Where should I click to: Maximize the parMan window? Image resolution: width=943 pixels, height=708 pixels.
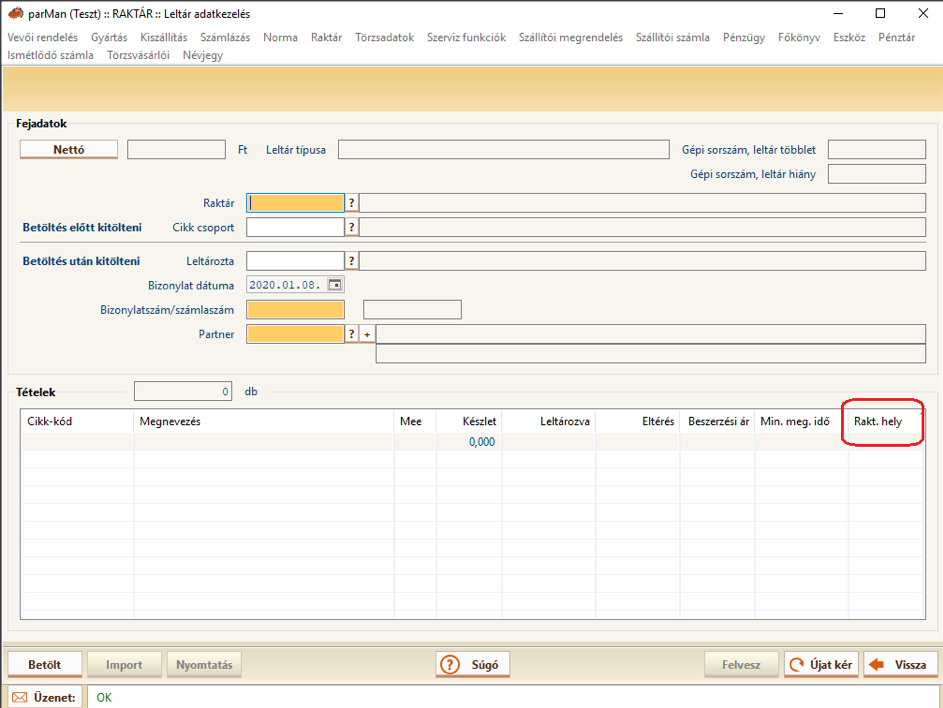click(x=880, y=13)
